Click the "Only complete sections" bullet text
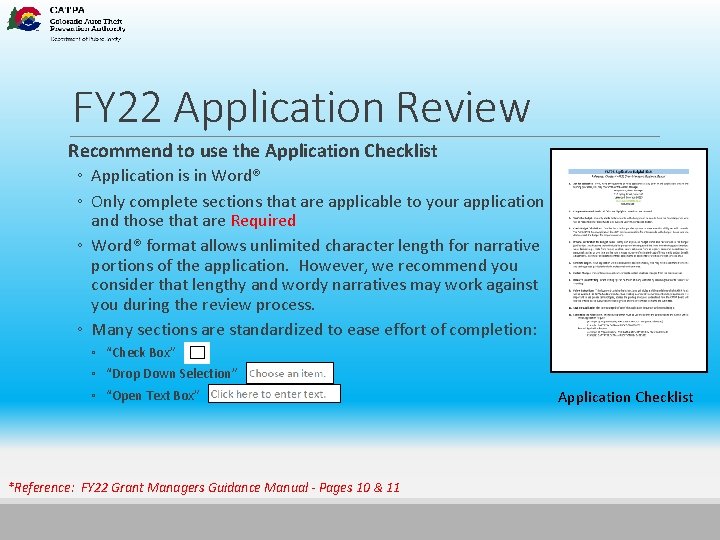Viewport: 720px width, 540px height. pyautogui.click(x=317, y=211)
